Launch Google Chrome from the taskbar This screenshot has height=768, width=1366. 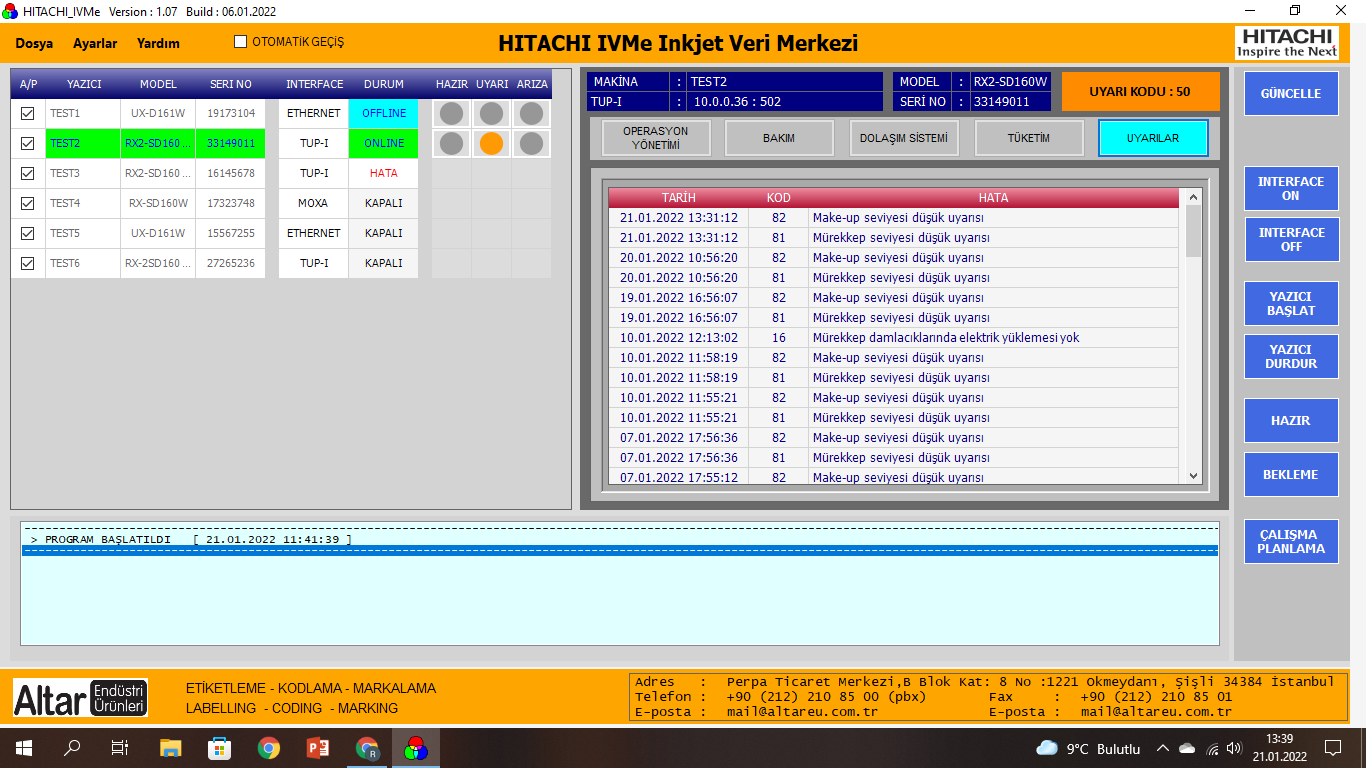pos(268,748)
